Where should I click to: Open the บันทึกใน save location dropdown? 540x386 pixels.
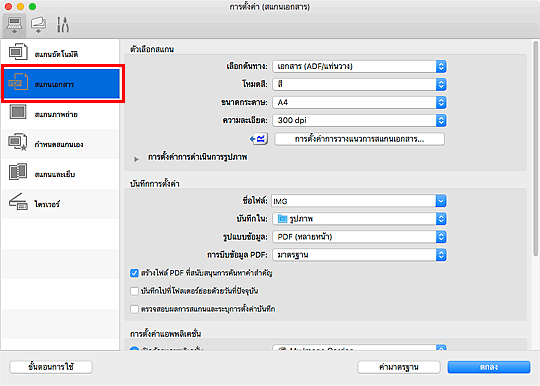[x=359, y=219]
